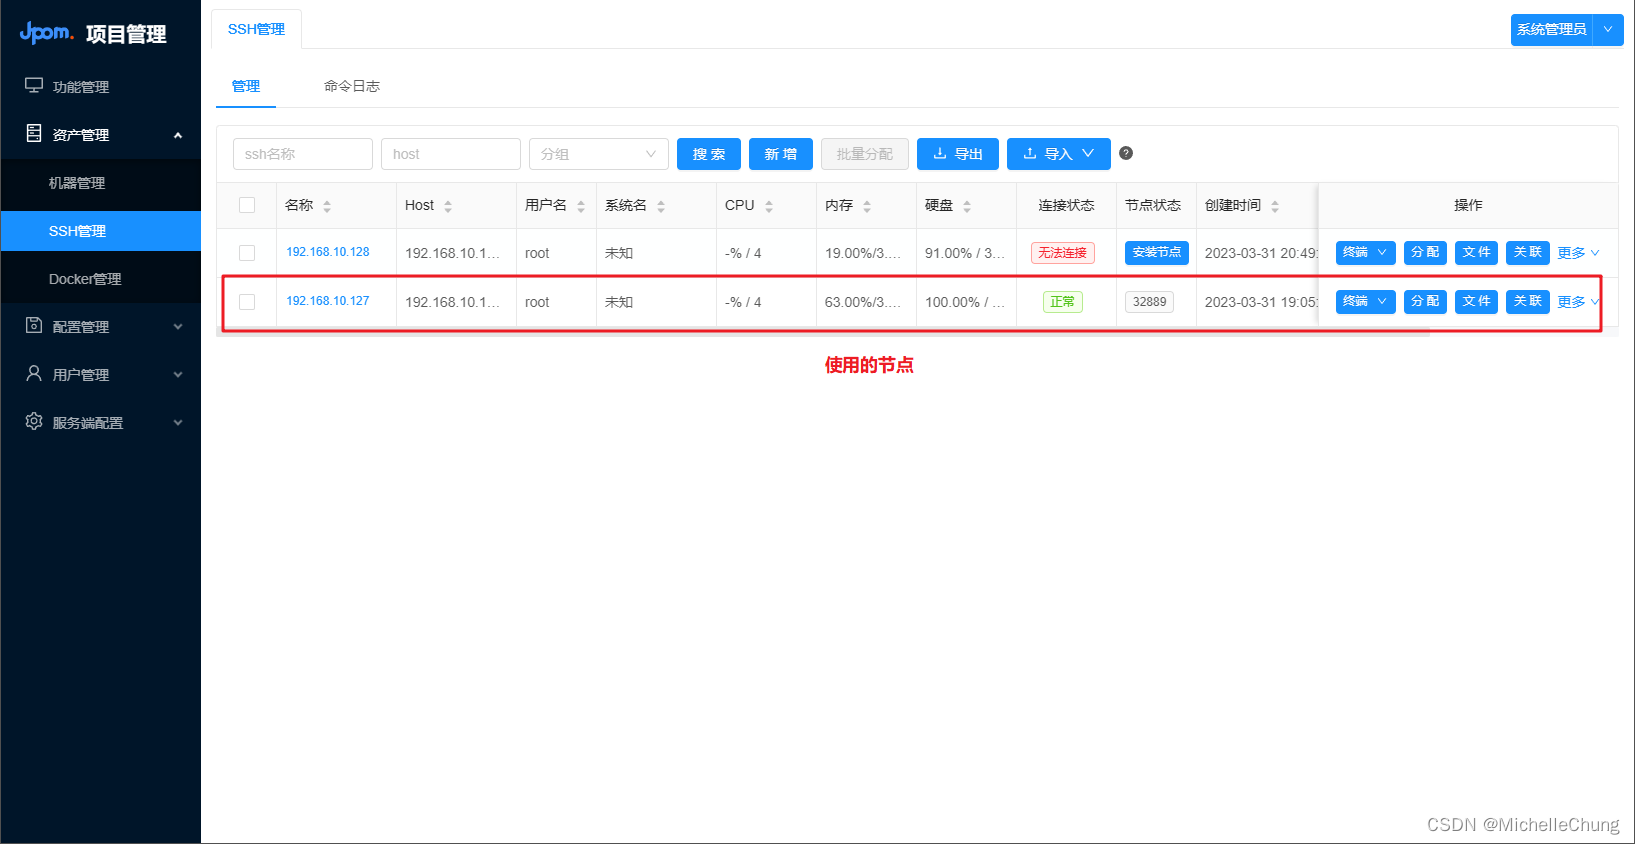
Task: Expand the 服务端配置 sidebar menu
Action: pyautogui.click(x=178, y=423)
